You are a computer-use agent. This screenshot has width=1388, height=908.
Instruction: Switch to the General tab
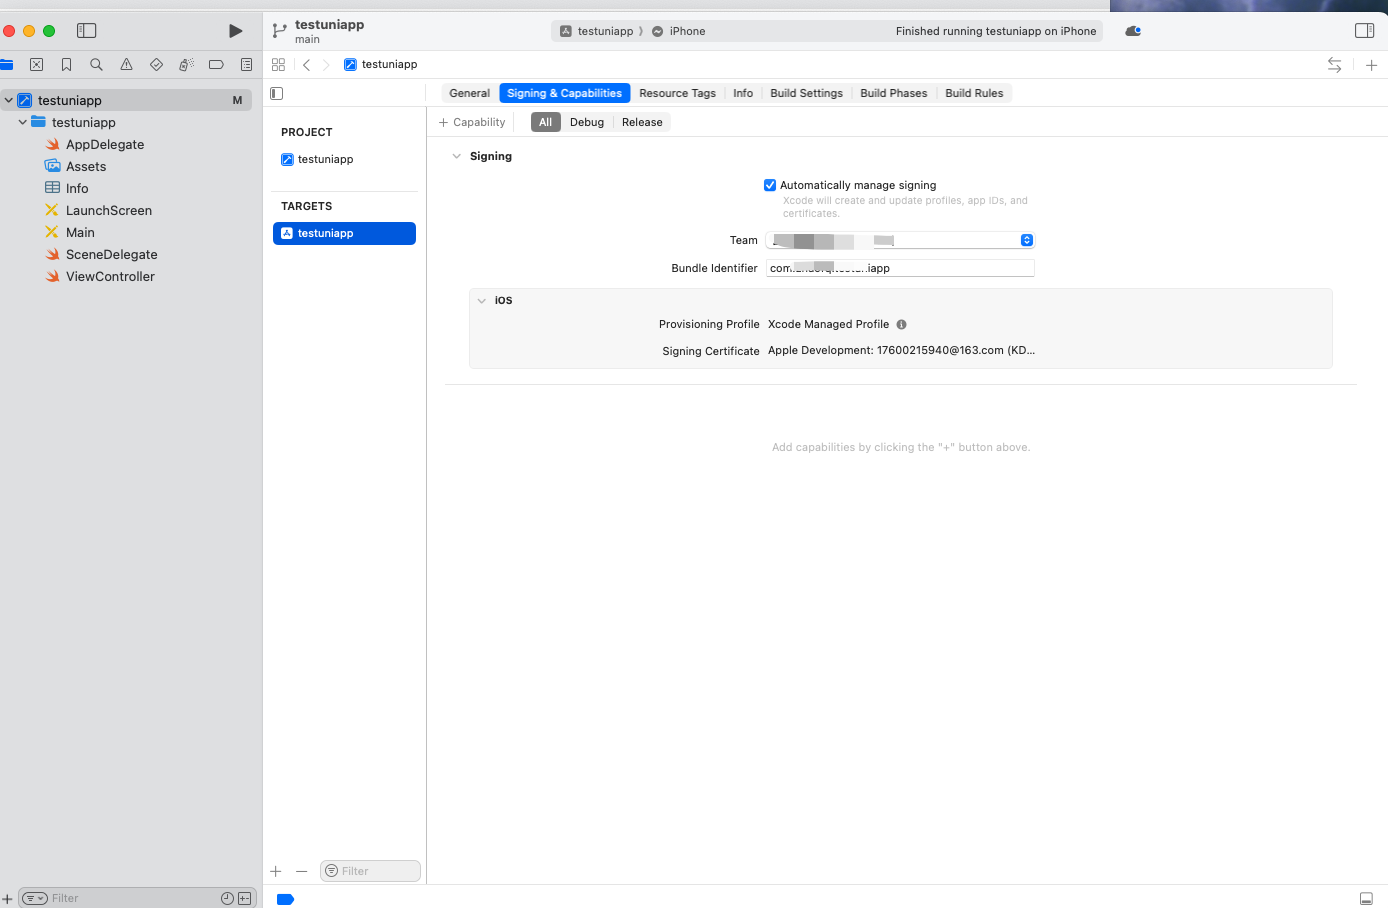tap(469, 93)
